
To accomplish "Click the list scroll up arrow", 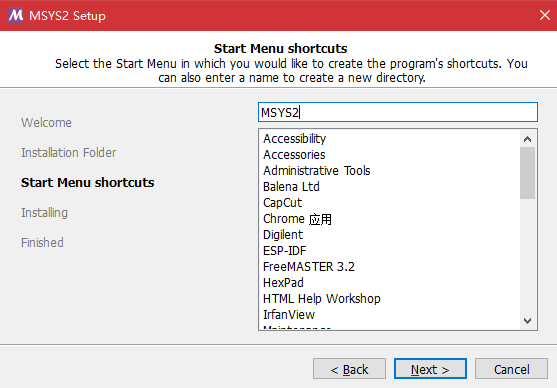I will point(528,139).
